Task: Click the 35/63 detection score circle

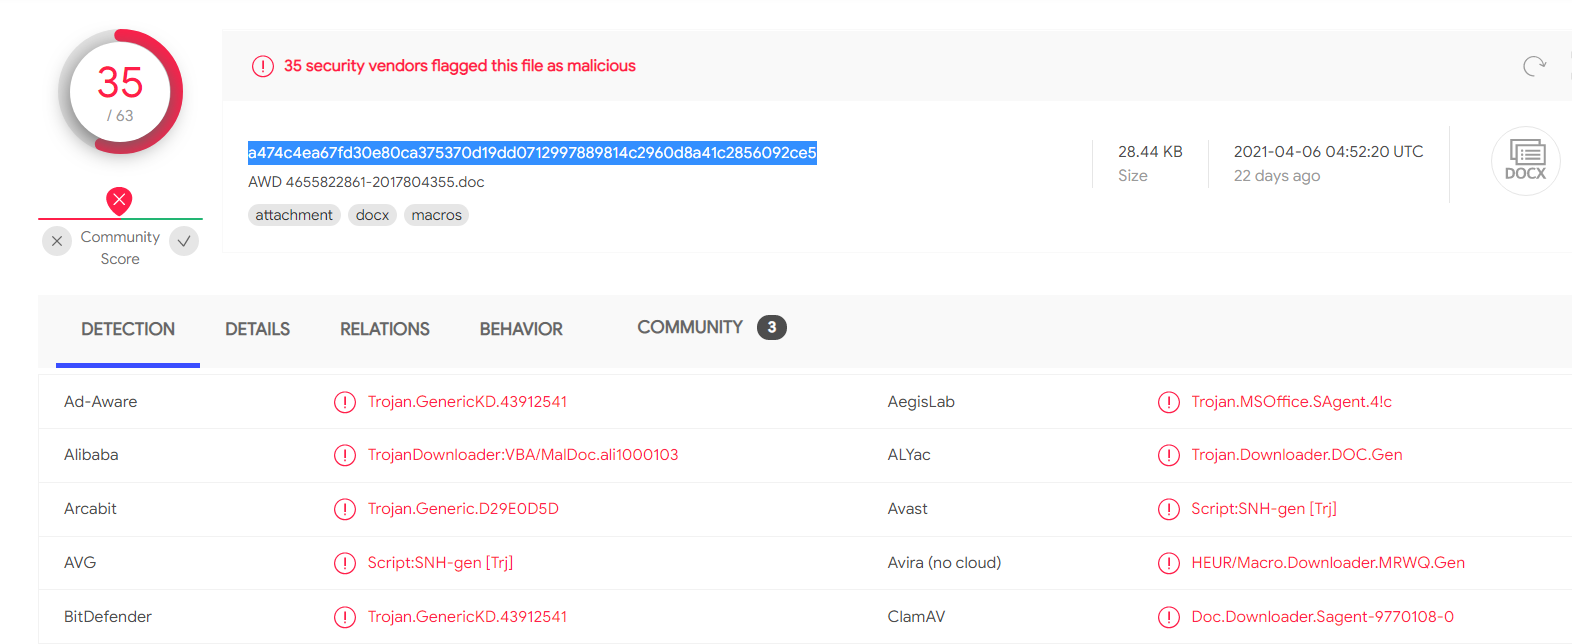Action: pyautogui.click(x=120, y=92)
